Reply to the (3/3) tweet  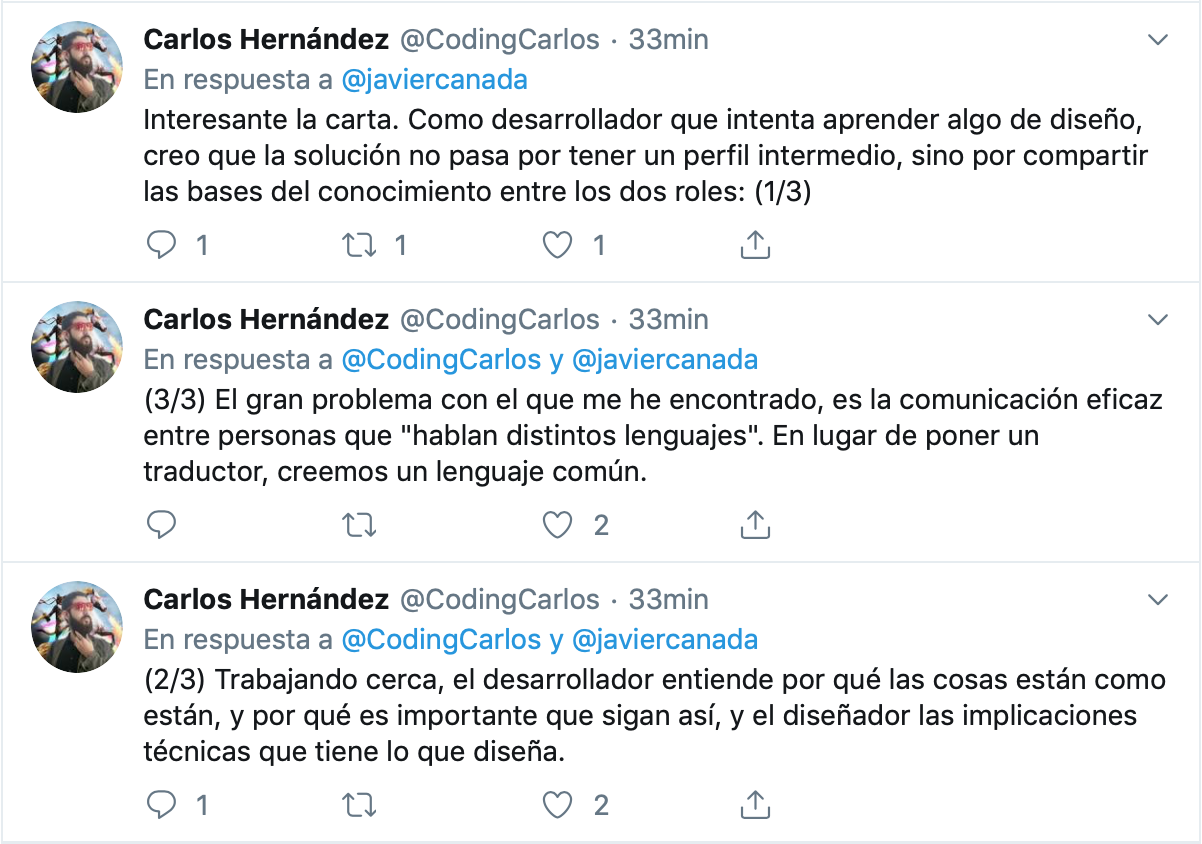[x=162, y=524]
